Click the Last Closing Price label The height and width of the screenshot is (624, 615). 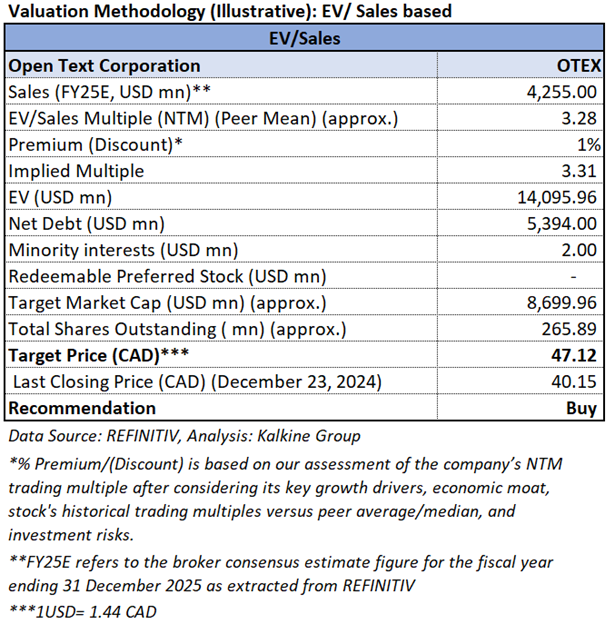pyautogui.click(x=197, y=382)
